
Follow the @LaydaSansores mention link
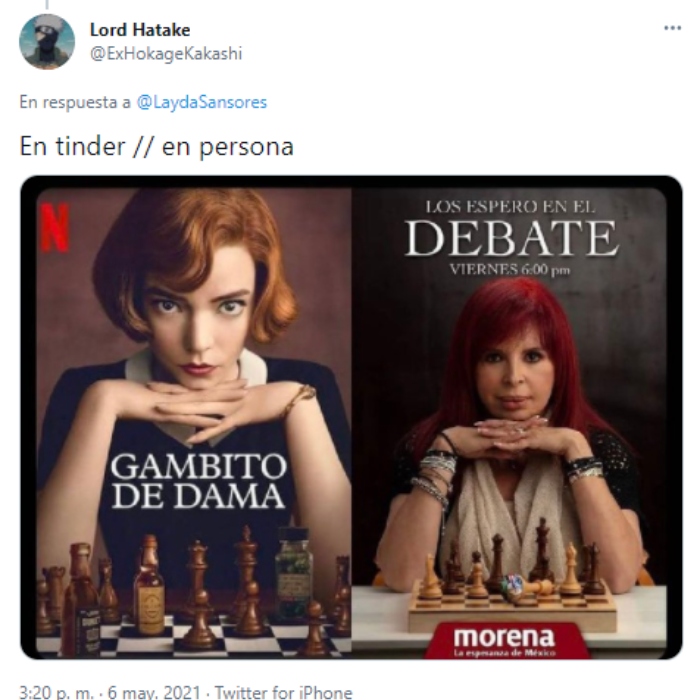point(201,102)
